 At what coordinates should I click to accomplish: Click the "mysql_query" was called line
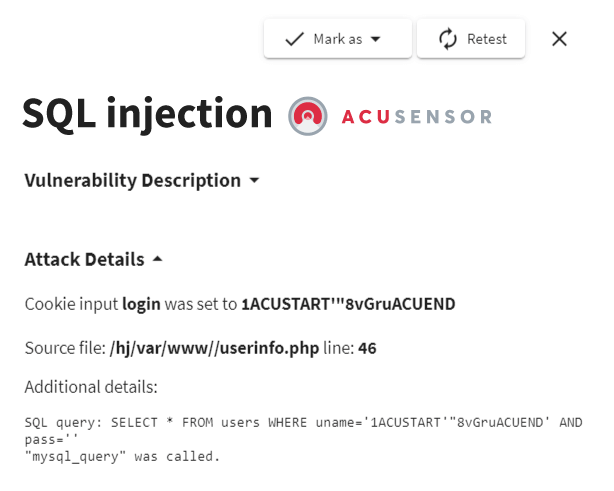pos(122,457)
